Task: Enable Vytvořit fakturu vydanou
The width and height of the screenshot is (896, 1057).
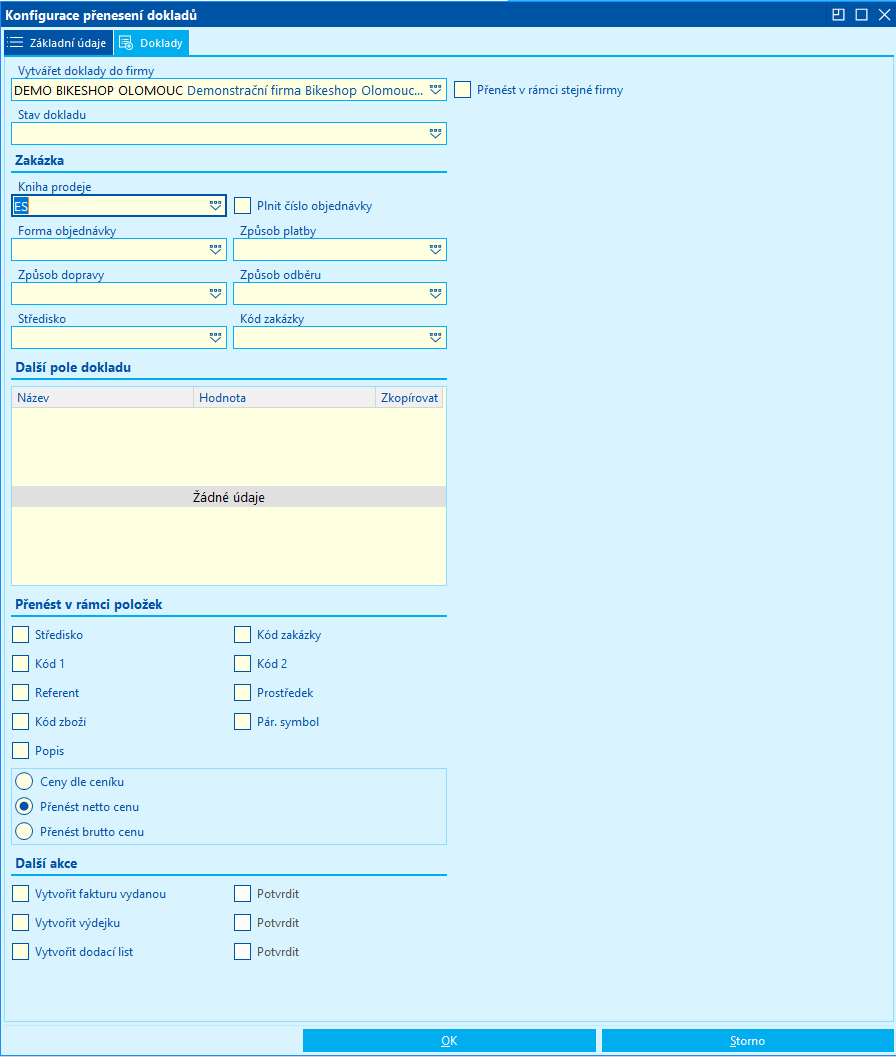Action: click(21, 893)
